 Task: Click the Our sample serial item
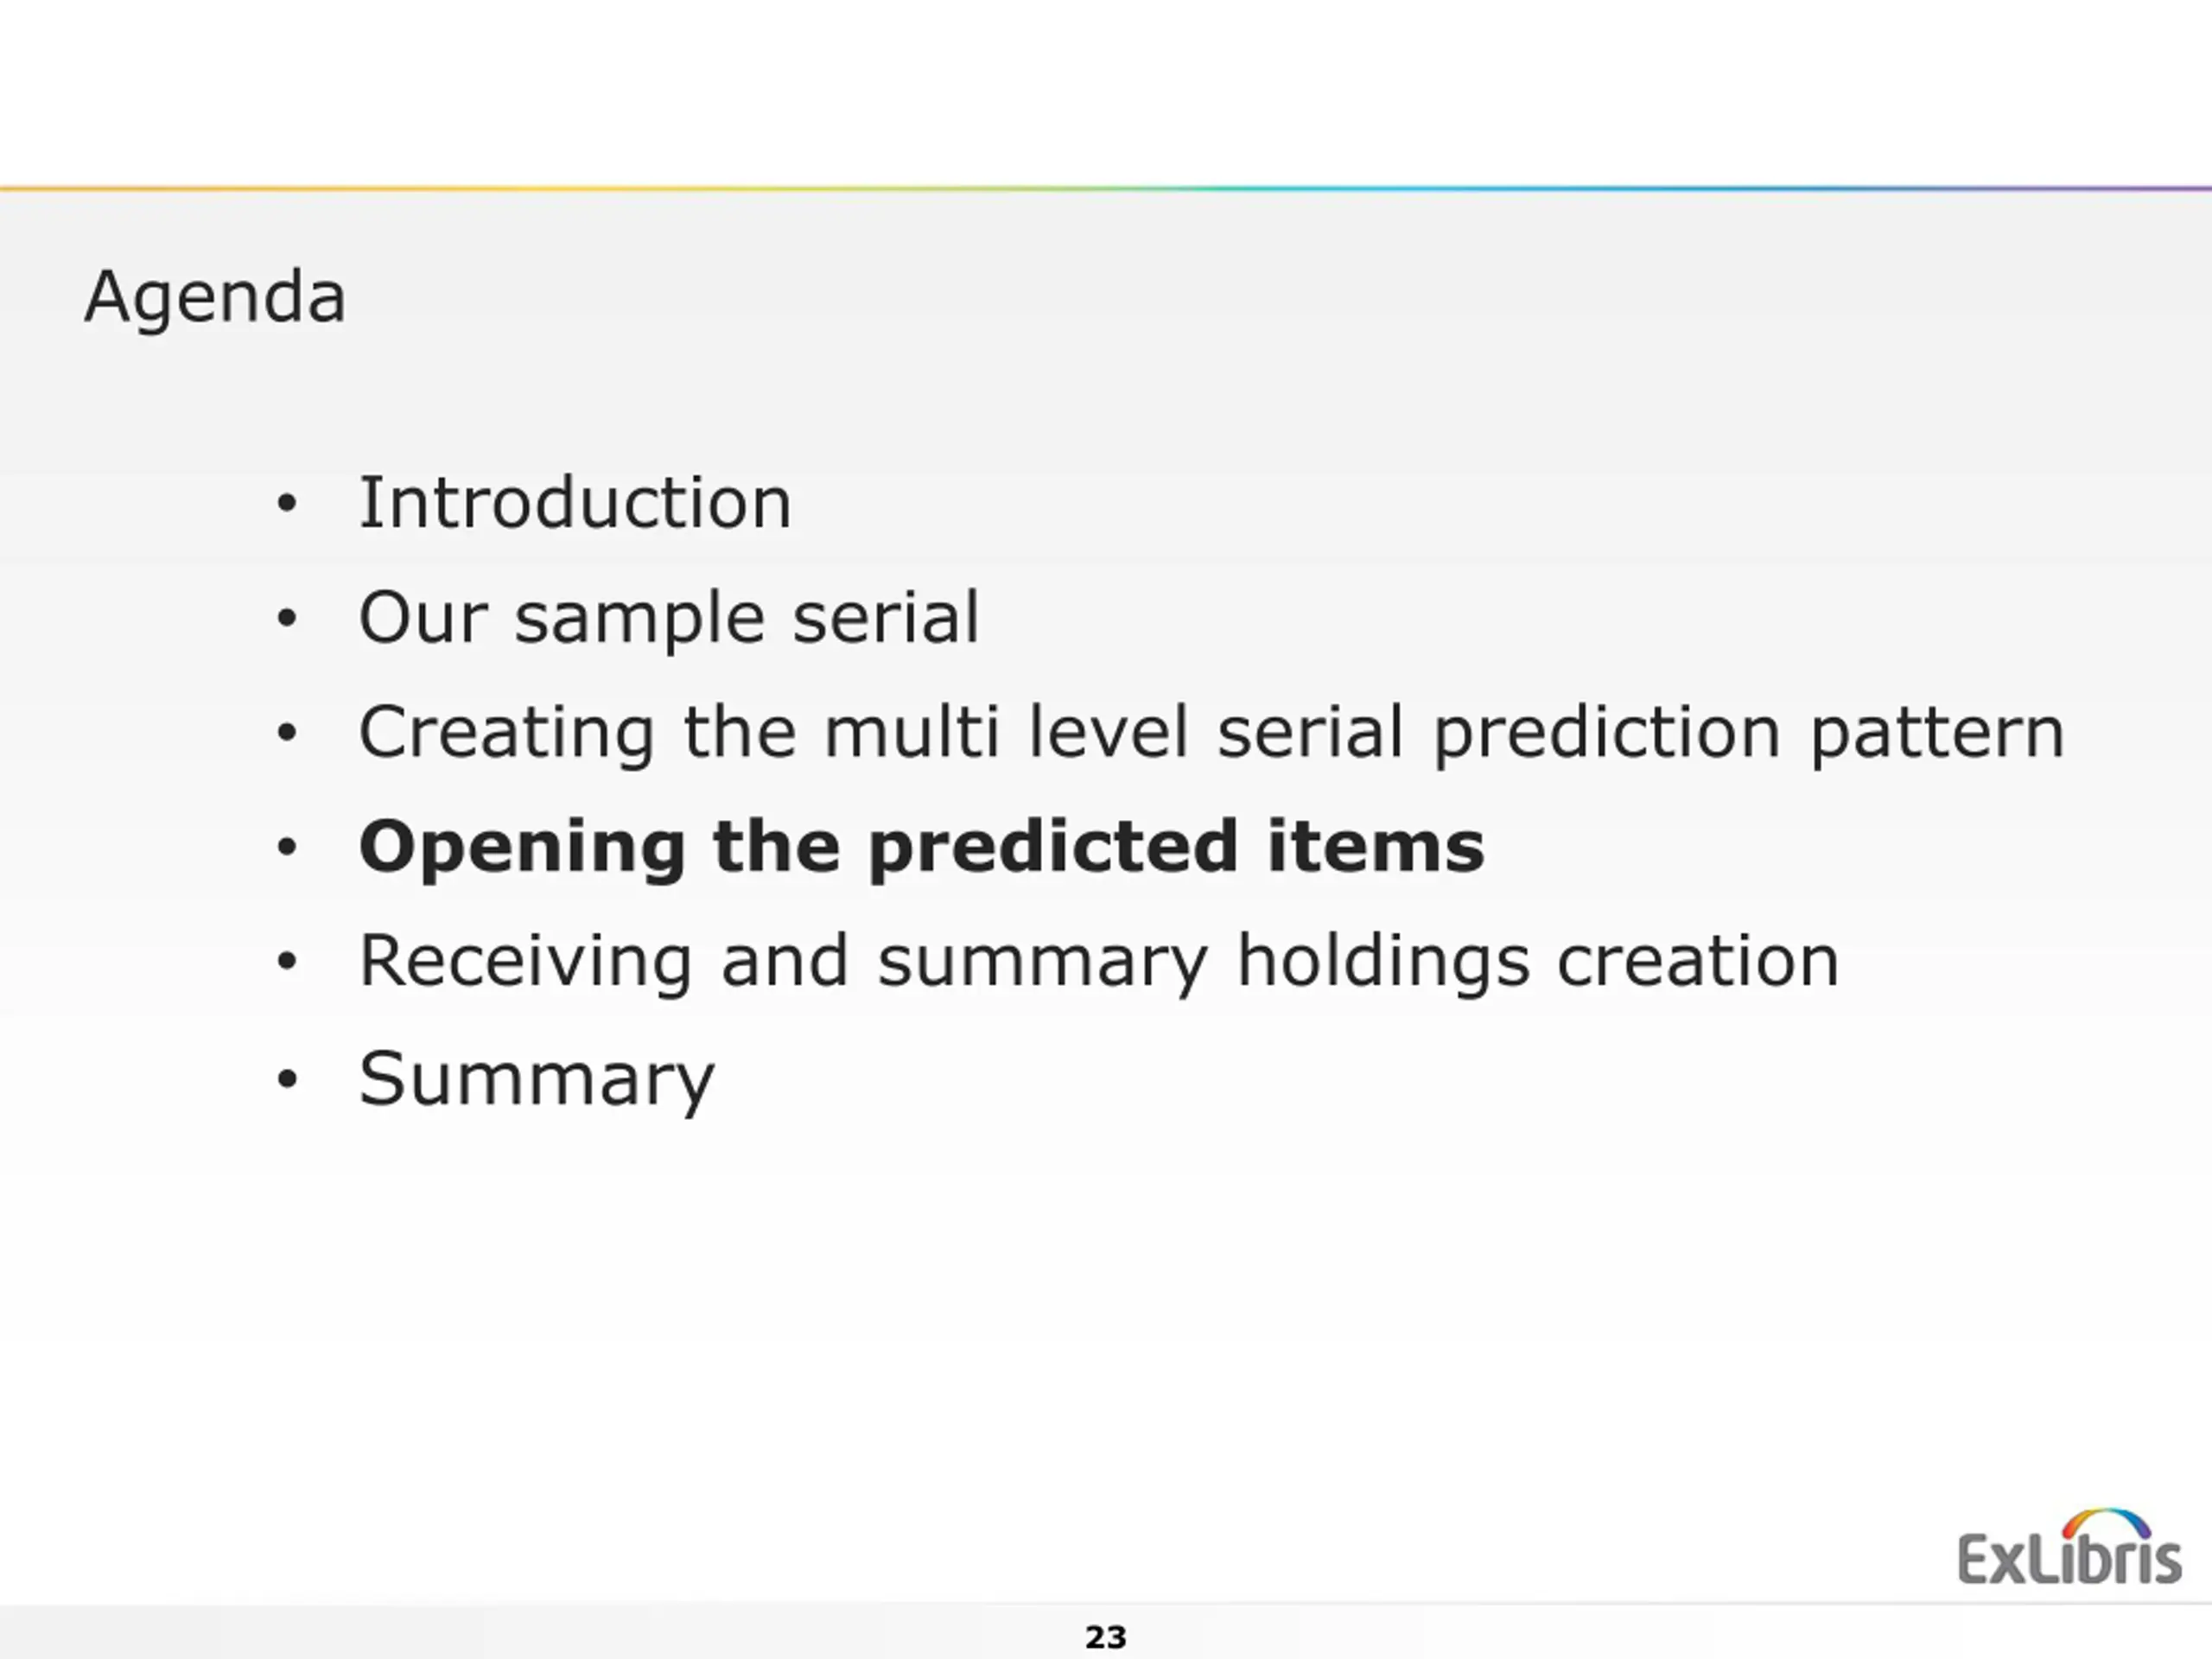click(669, 619)
